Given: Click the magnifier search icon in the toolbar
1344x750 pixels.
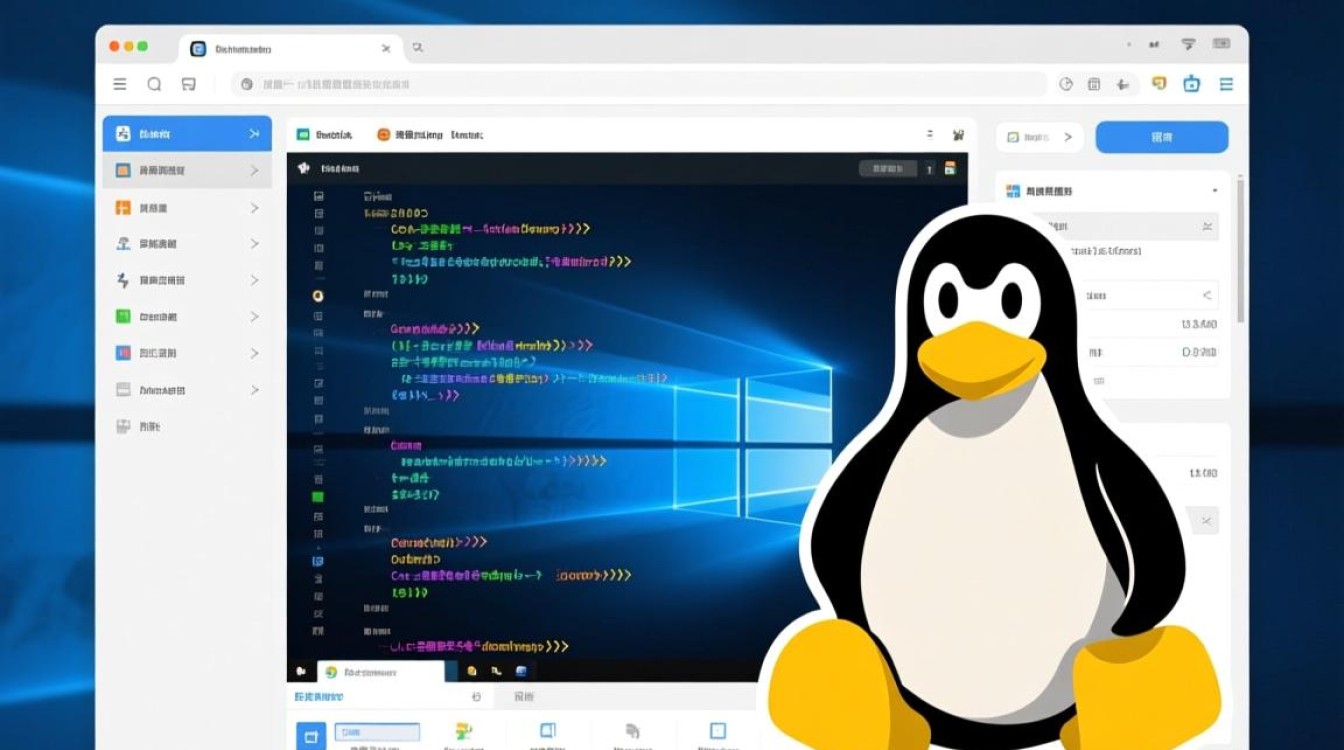Looking at the screenshot, I should (x=155, y=84).
